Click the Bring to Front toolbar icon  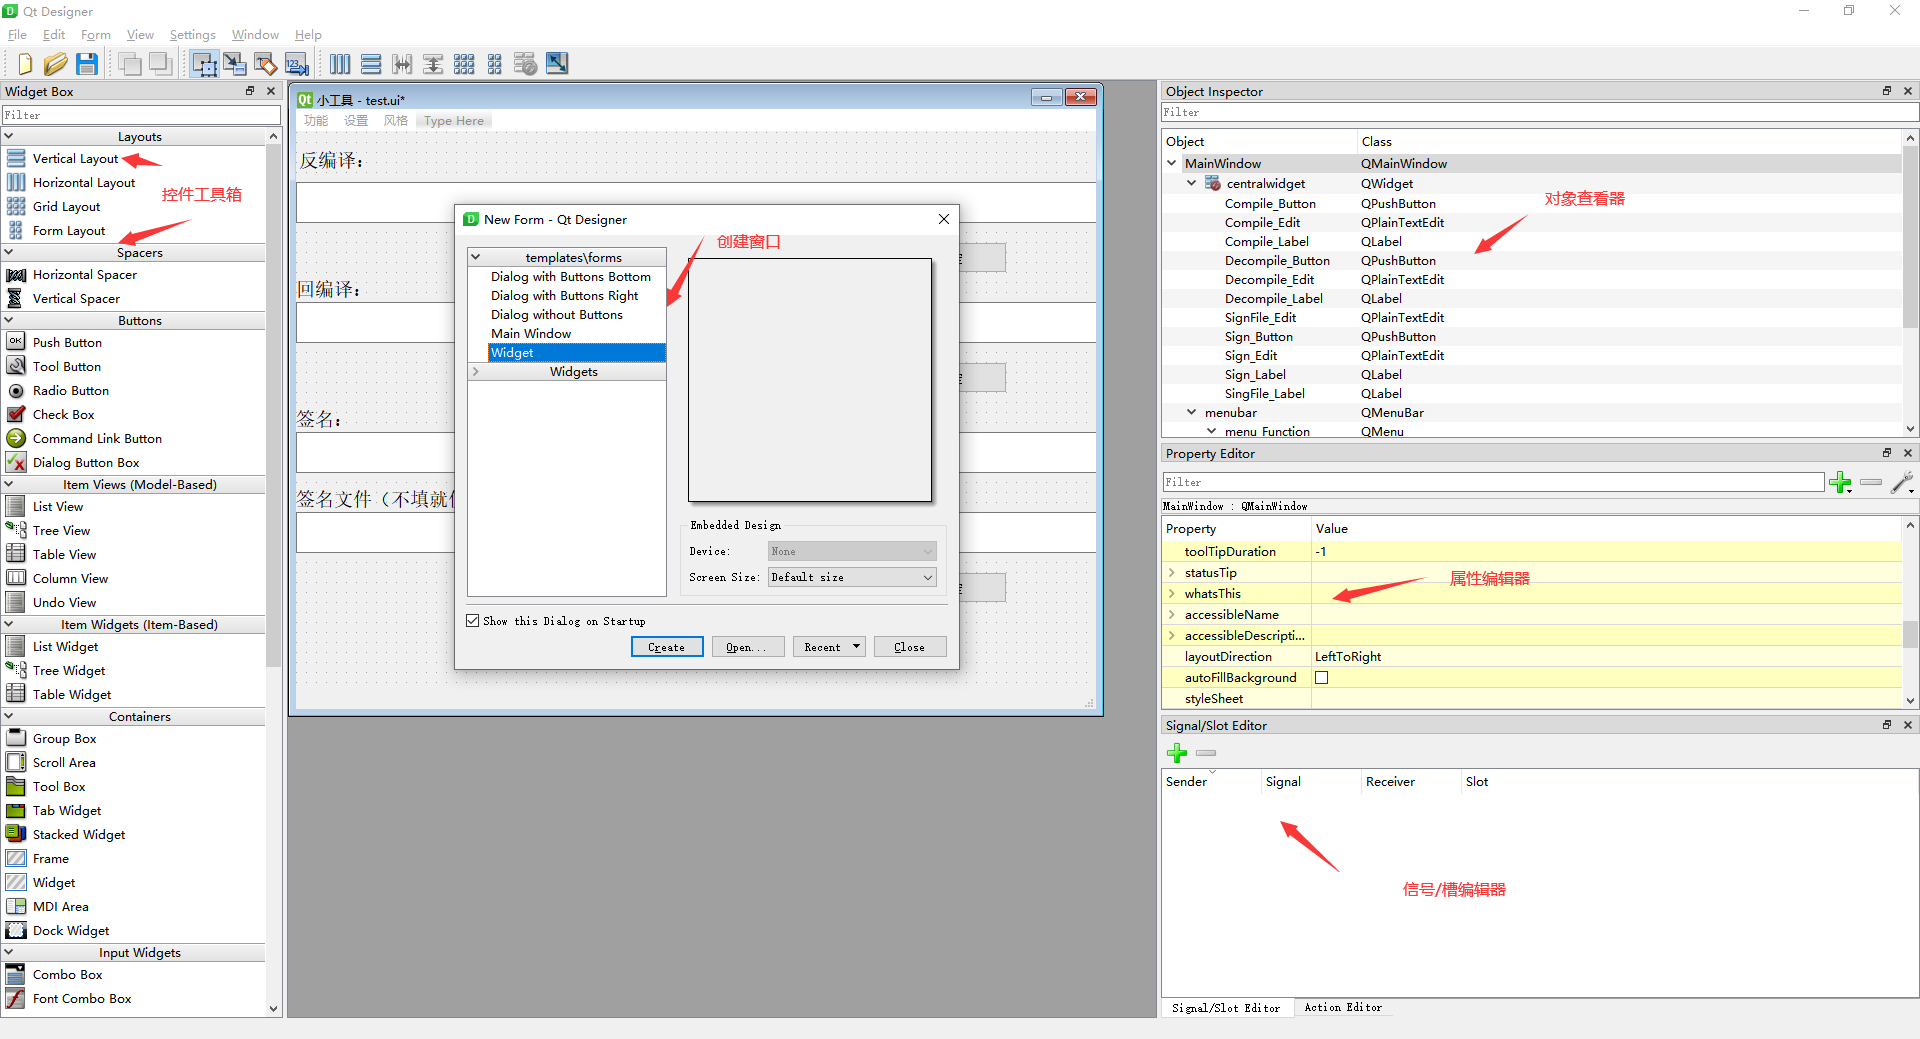point(160,64)
